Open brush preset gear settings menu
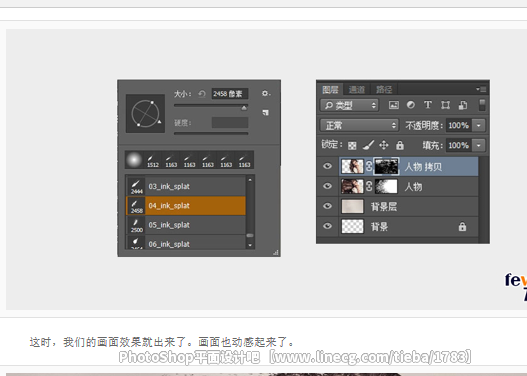 [266, 93]
